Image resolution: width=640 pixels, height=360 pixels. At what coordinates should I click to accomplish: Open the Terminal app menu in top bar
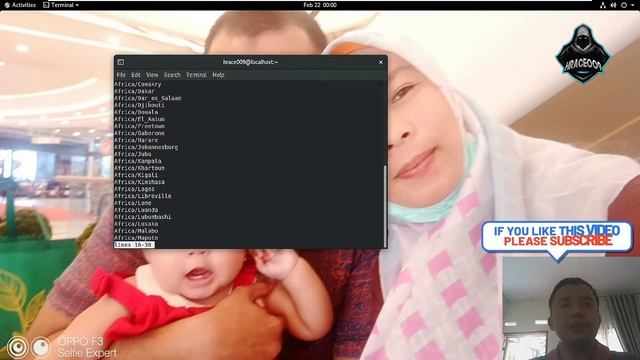coord(61,5)
